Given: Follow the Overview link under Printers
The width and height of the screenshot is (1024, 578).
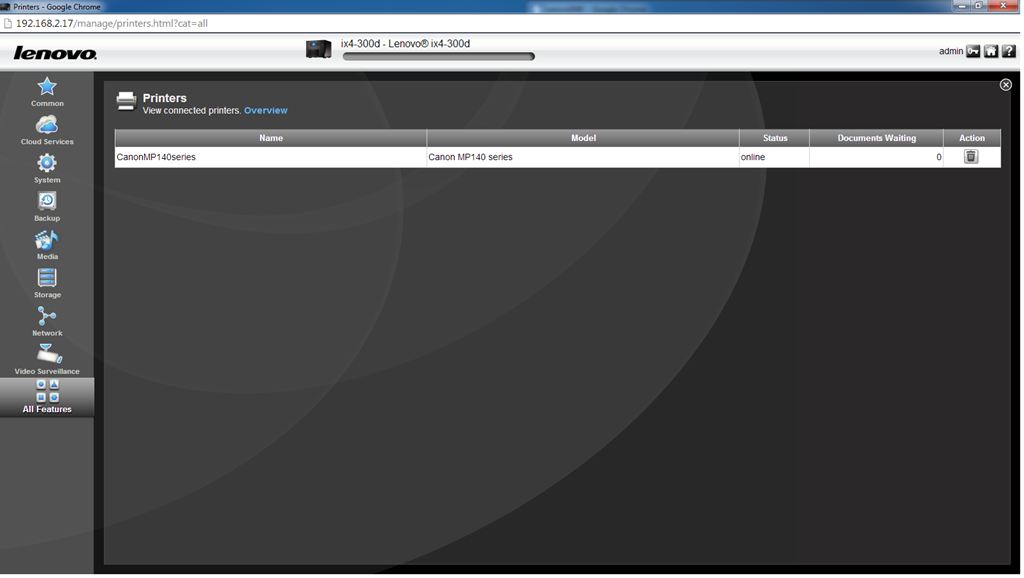Looking at the screenshot, I should [265, 111].
